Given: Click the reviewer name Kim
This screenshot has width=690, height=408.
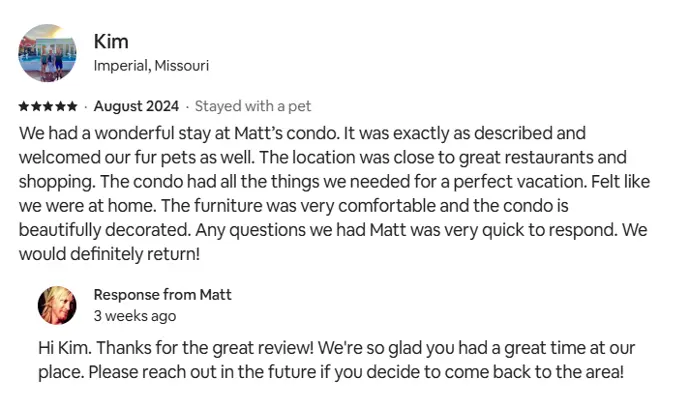Looking at the screenshot, I should tap(111, 42).
